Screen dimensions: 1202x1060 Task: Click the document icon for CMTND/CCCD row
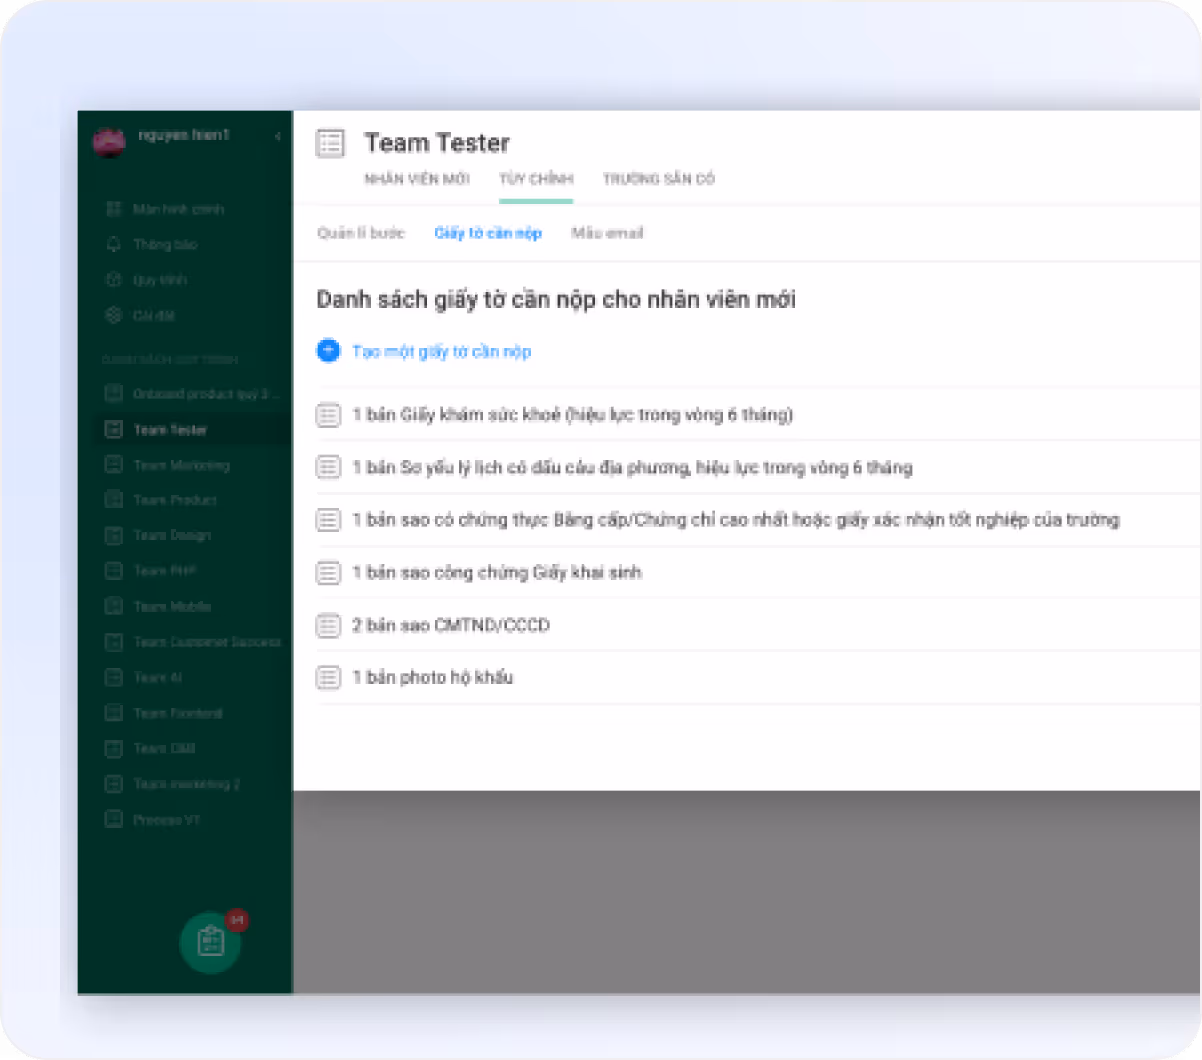(x=328, y=625)
